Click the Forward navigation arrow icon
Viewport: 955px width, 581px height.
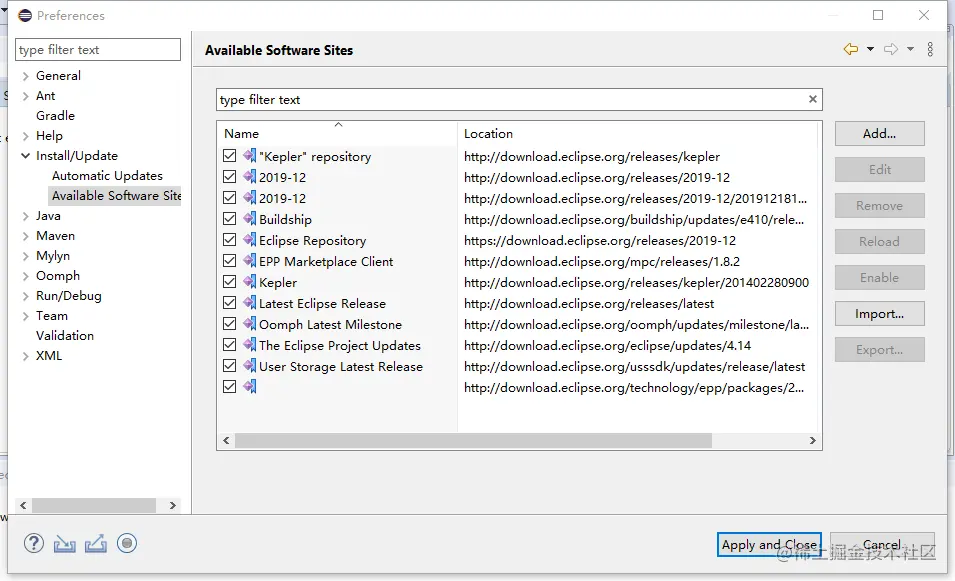click(891, 49)
